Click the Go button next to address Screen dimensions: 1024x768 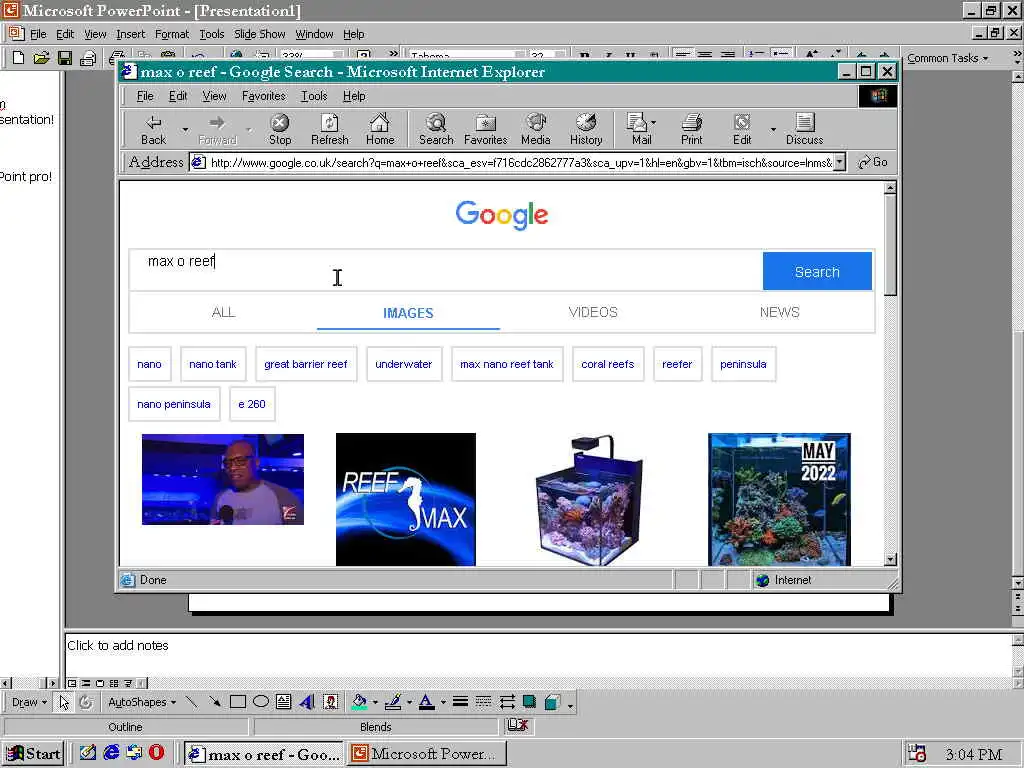[x=872, y=162]
